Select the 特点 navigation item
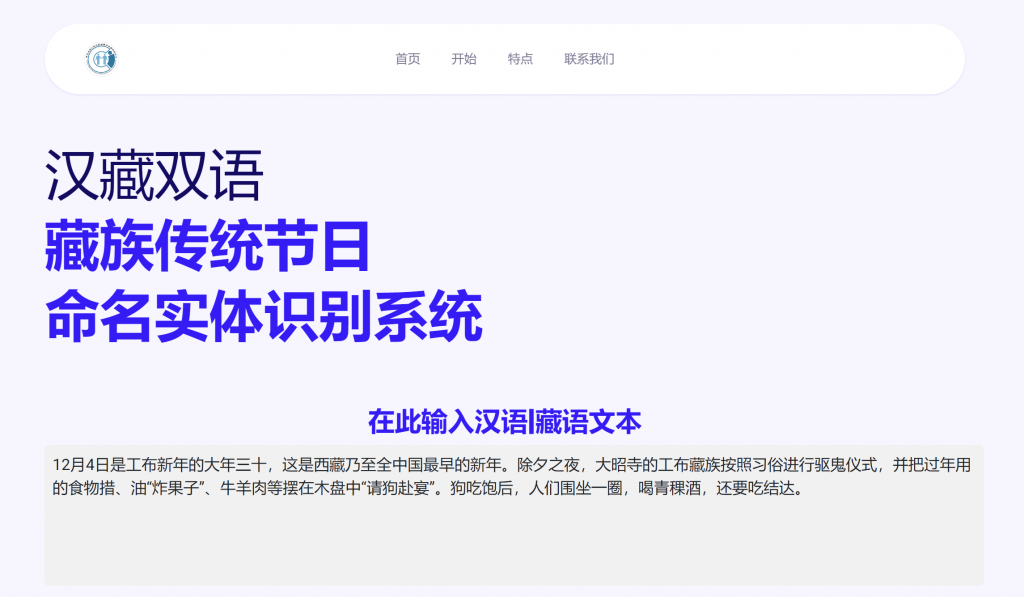The image size is (1024, 597). [x=520, y=59]
